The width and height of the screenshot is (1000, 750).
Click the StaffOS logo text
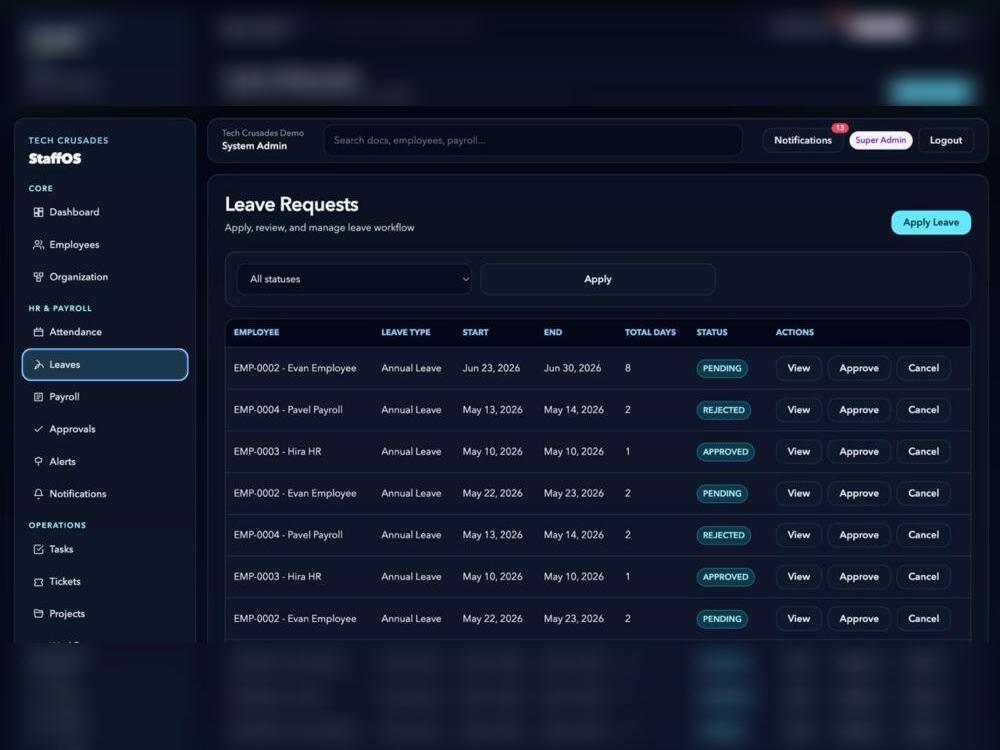(x=55, y=159)
